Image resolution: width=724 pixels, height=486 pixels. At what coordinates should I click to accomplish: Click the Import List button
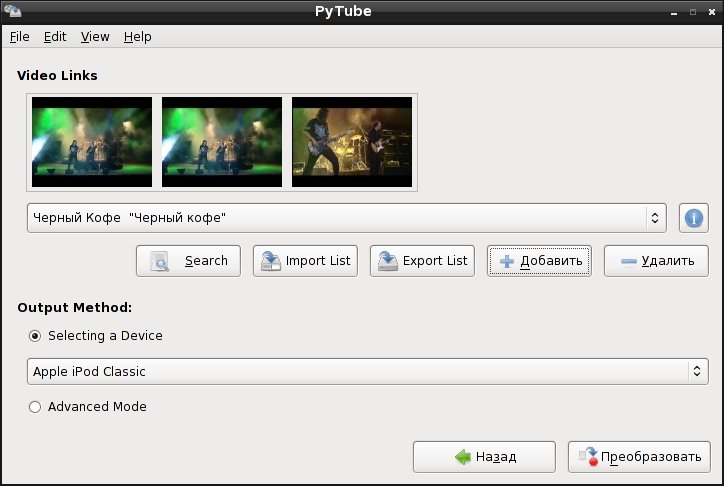pyautogui.click(x=305, y=261)
